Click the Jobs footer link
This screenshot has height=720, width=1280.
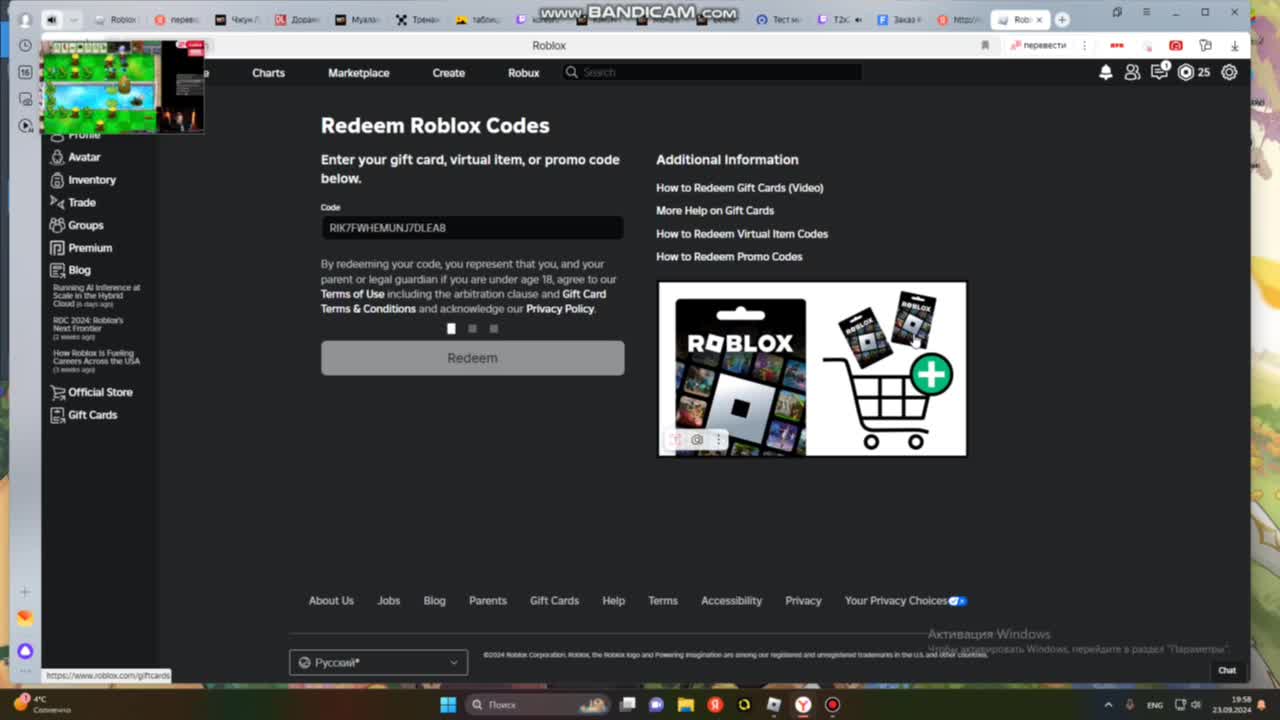(388, 601)
